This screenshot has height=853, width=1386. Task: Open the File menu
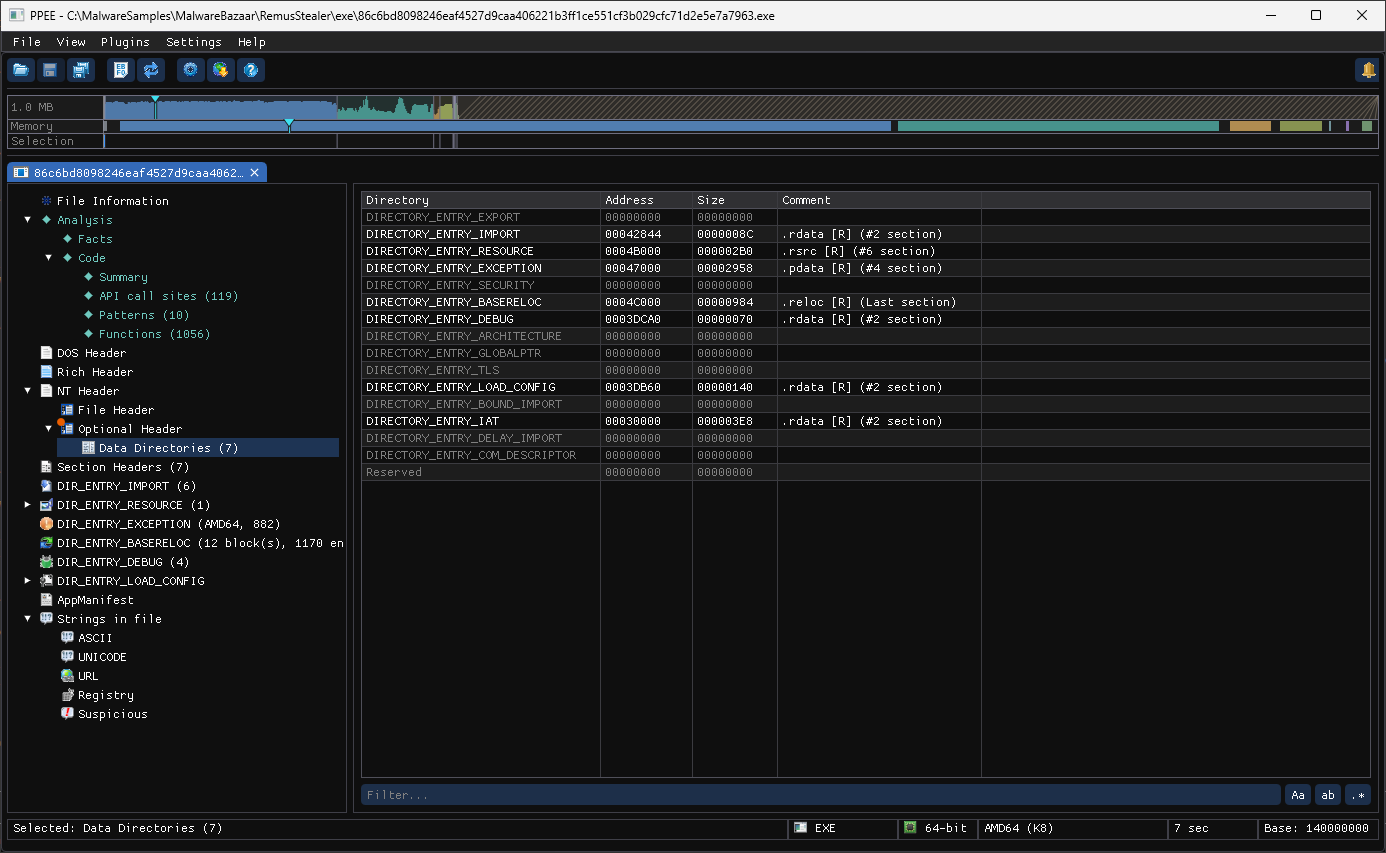pos(27,42)
